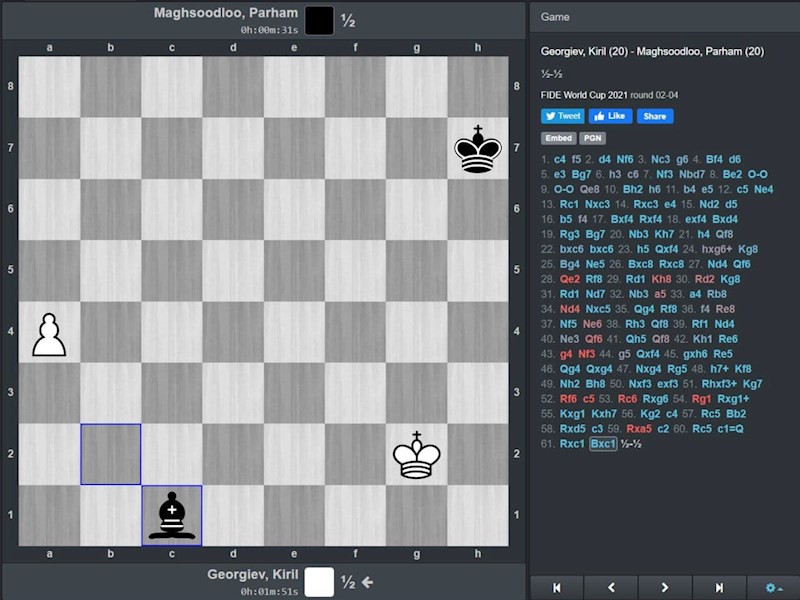Jump to red move 43 g4

566,354
